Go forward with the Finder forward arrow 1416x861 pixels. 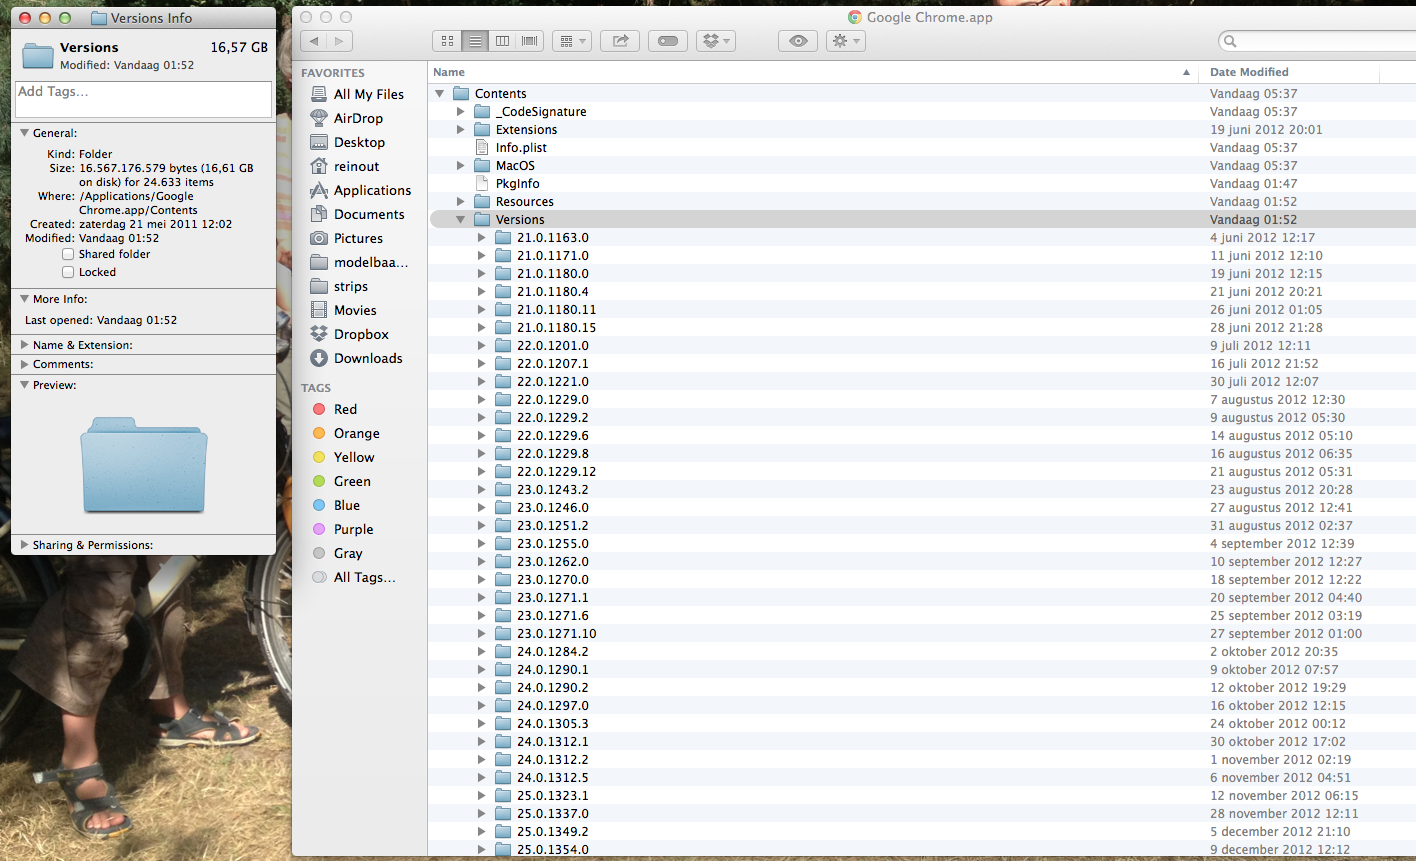pyautogui.click(x=340, y=41)
